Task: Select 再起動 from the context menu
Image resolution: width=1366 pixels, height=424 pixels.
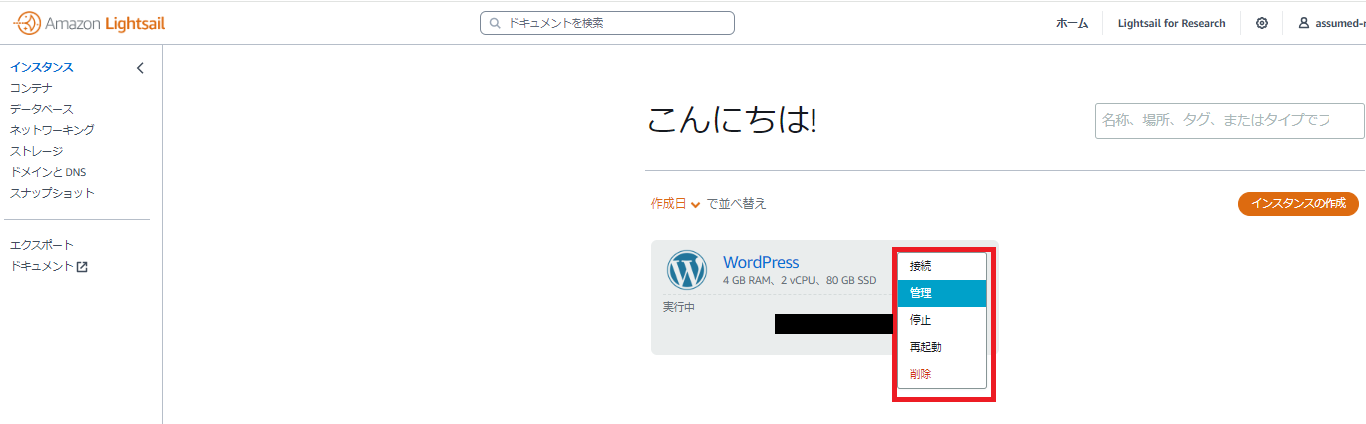Action: [x=942, y=347]
